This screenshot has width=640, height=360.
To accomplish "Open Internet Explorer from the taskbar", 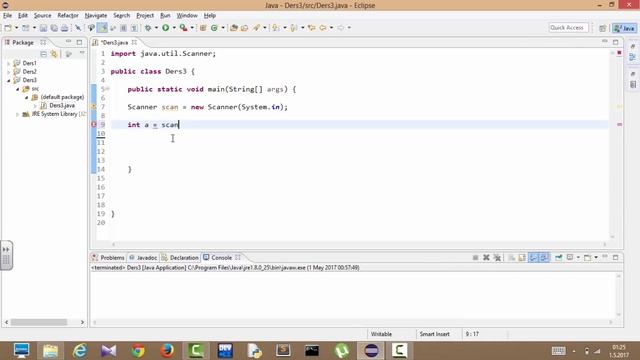I will click(x=80, y=351).
